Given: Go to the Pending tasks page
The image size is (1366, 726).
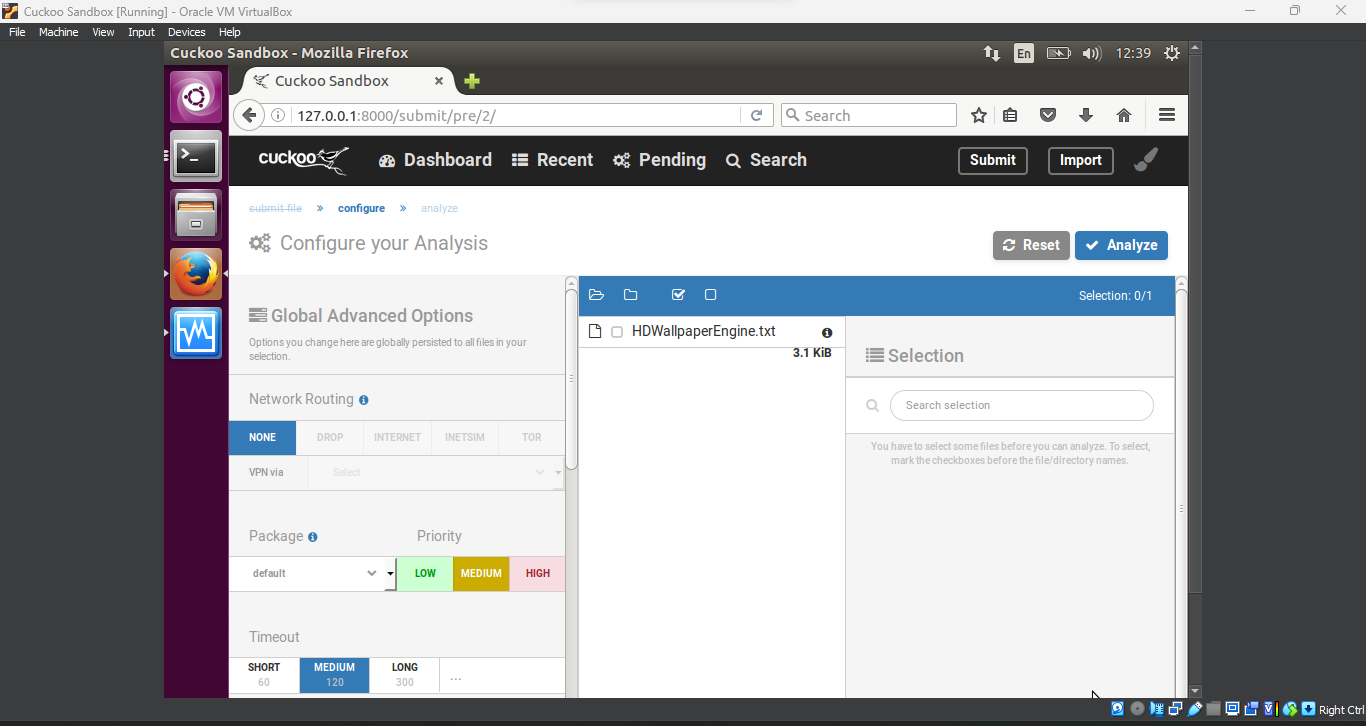Looking at the screenshot, I should point(659,160).
